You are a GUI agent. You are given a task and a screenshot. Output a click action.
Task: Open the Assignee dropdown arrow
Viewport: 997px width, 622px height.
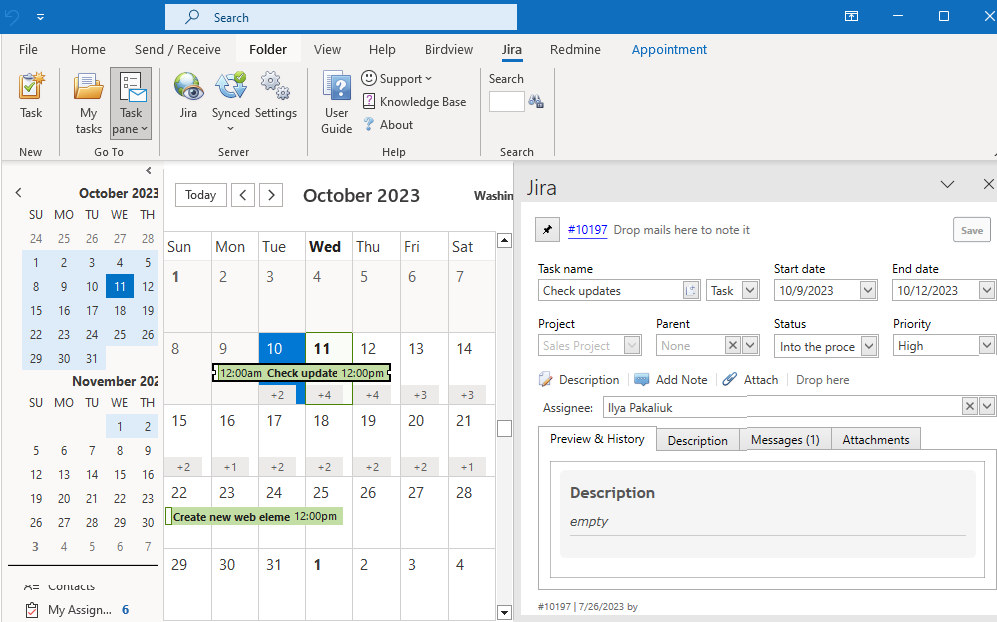click(986, 406)
